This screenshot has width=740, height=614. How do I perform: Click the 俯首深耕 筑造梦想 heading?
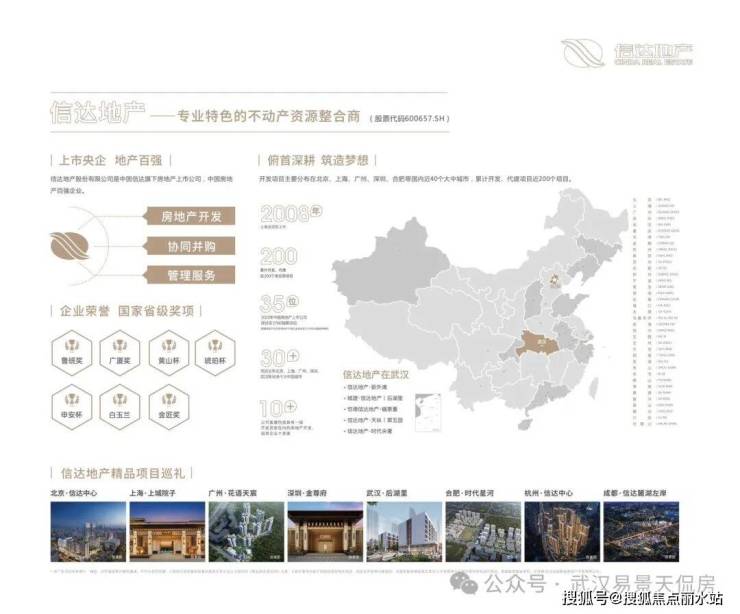318,160
